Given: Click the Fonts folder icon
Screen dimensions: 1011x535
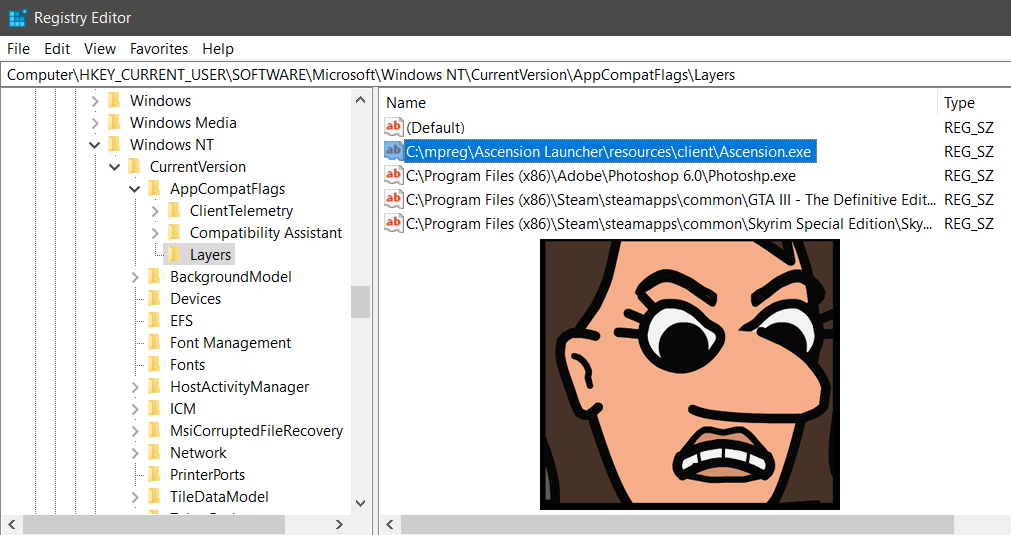Looking at the screenshot, I should (x=154, y=364).
